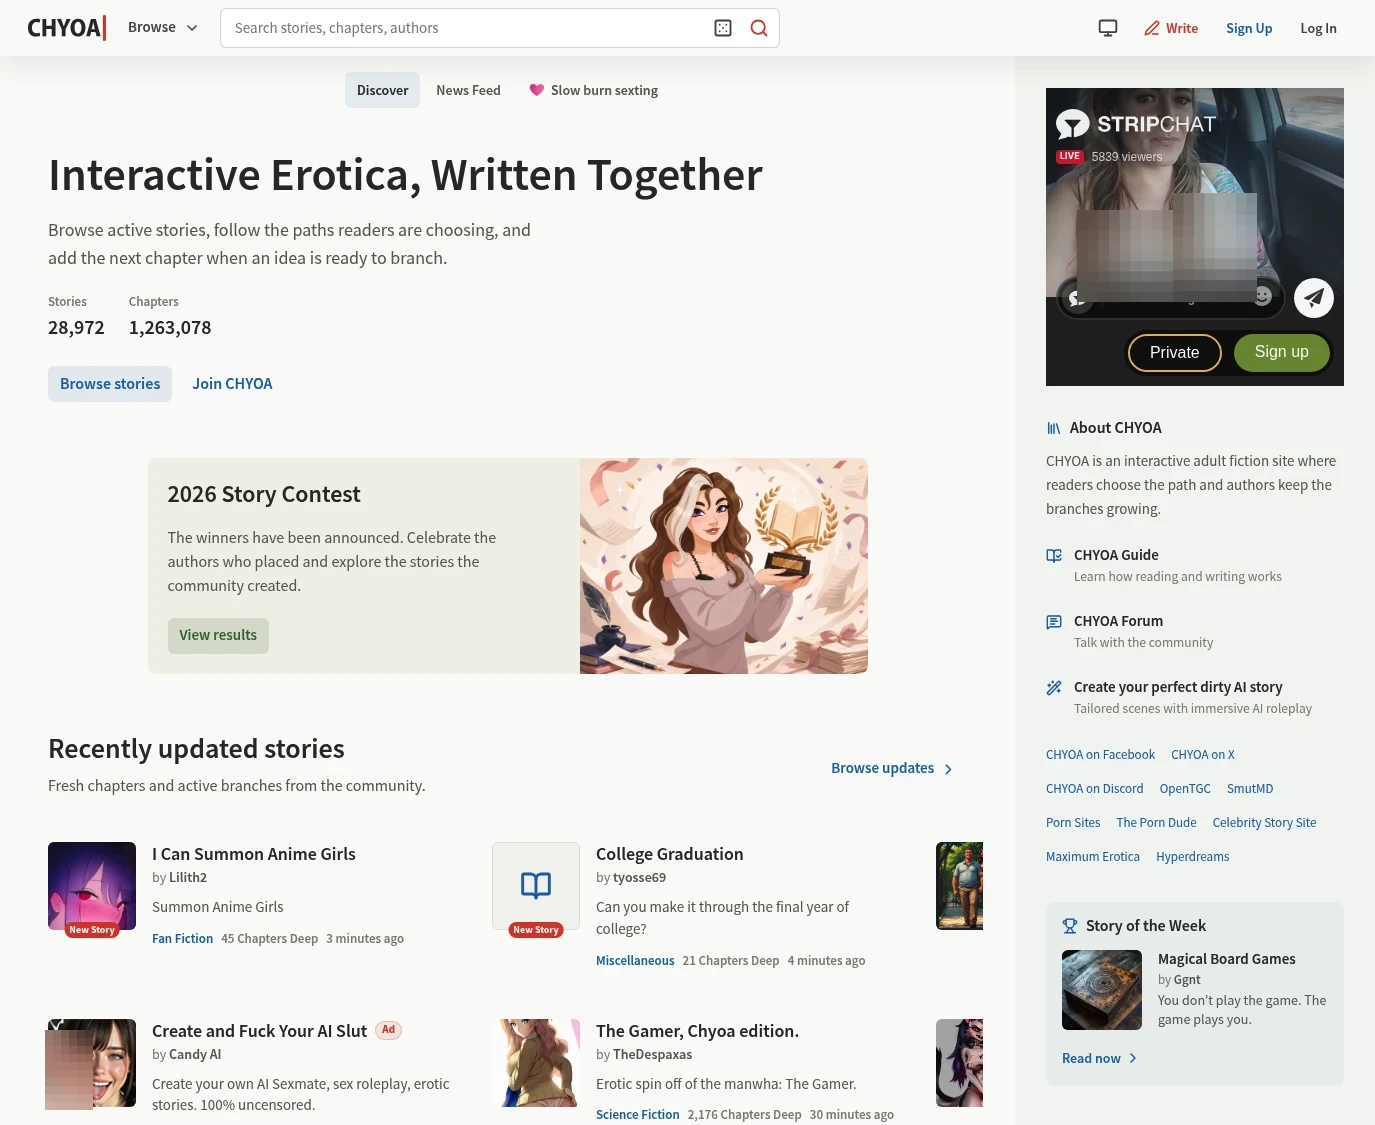Open the Sign Up page

[1249, 28]
